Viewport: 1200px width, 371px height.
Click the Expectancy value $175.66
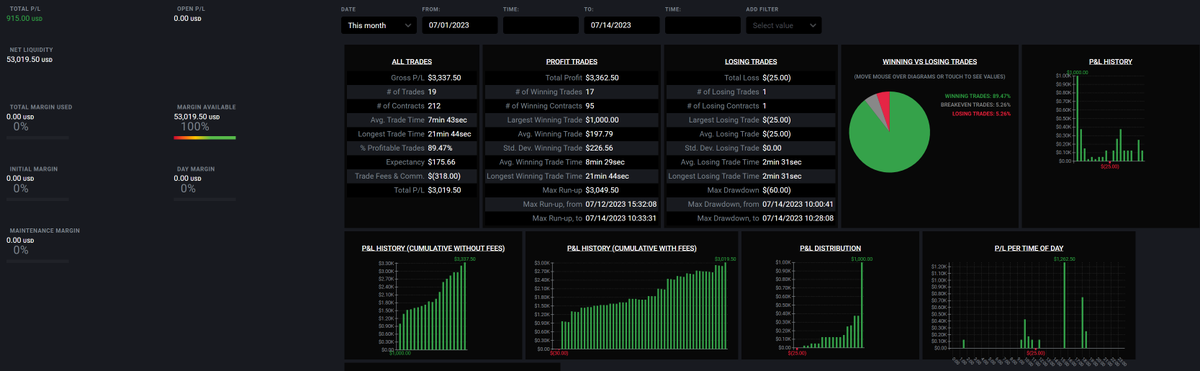441,161
